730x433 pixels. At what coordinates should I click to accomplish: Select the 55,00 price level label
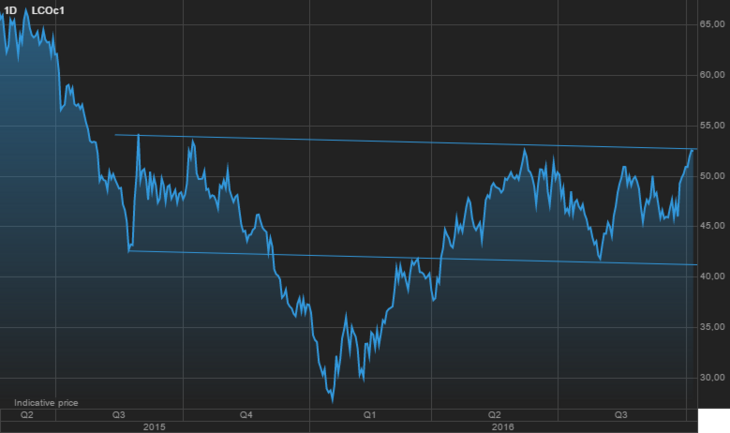pyautogui.click(x=712, y=126)
